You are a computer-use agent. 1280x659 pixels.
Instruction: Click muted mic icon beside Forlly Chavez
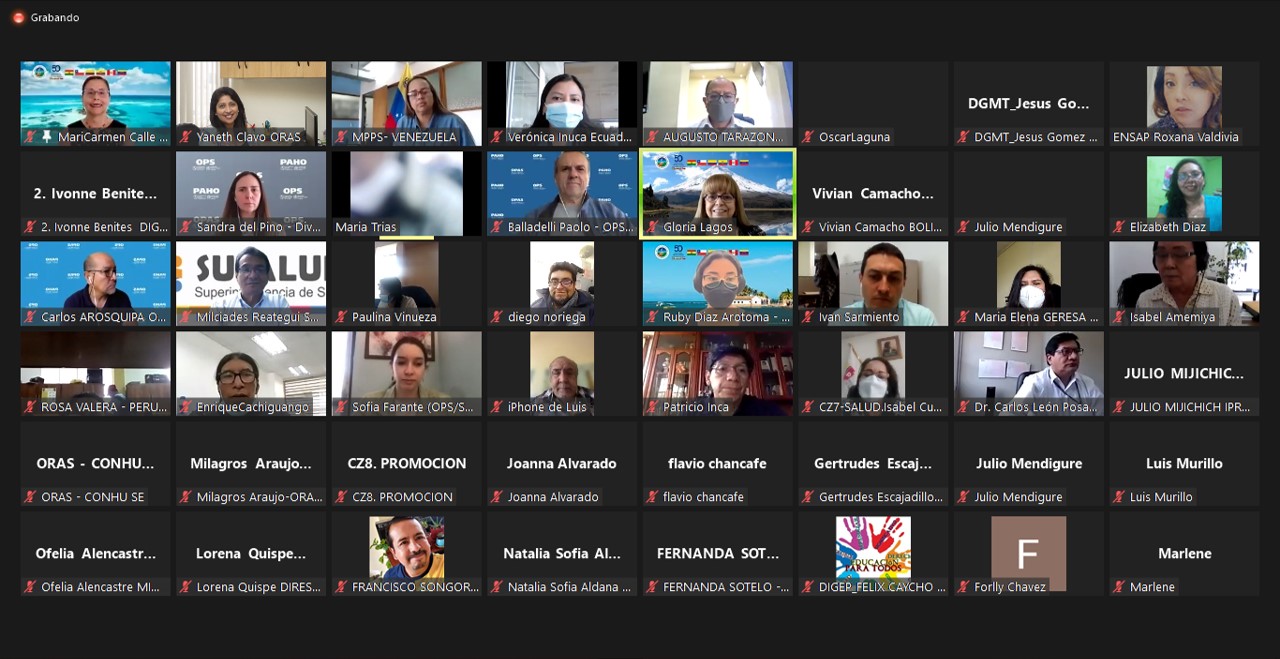pos(962,587)
